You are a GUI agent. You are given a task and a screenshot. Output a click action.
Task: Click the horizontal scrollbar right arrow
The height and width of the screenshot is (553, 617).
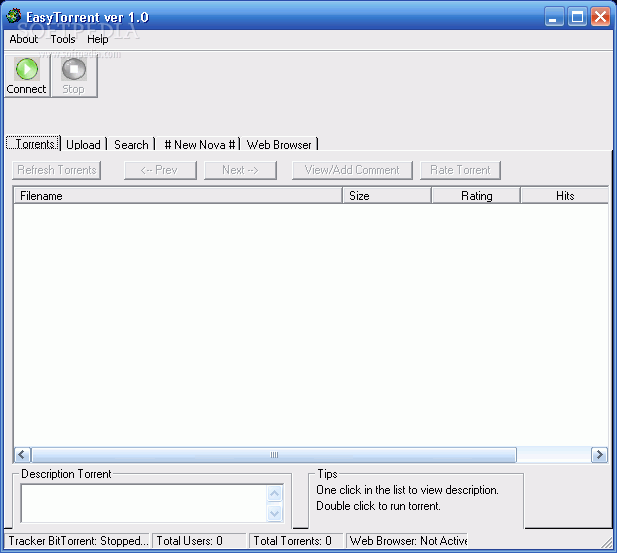click(599, 455)
